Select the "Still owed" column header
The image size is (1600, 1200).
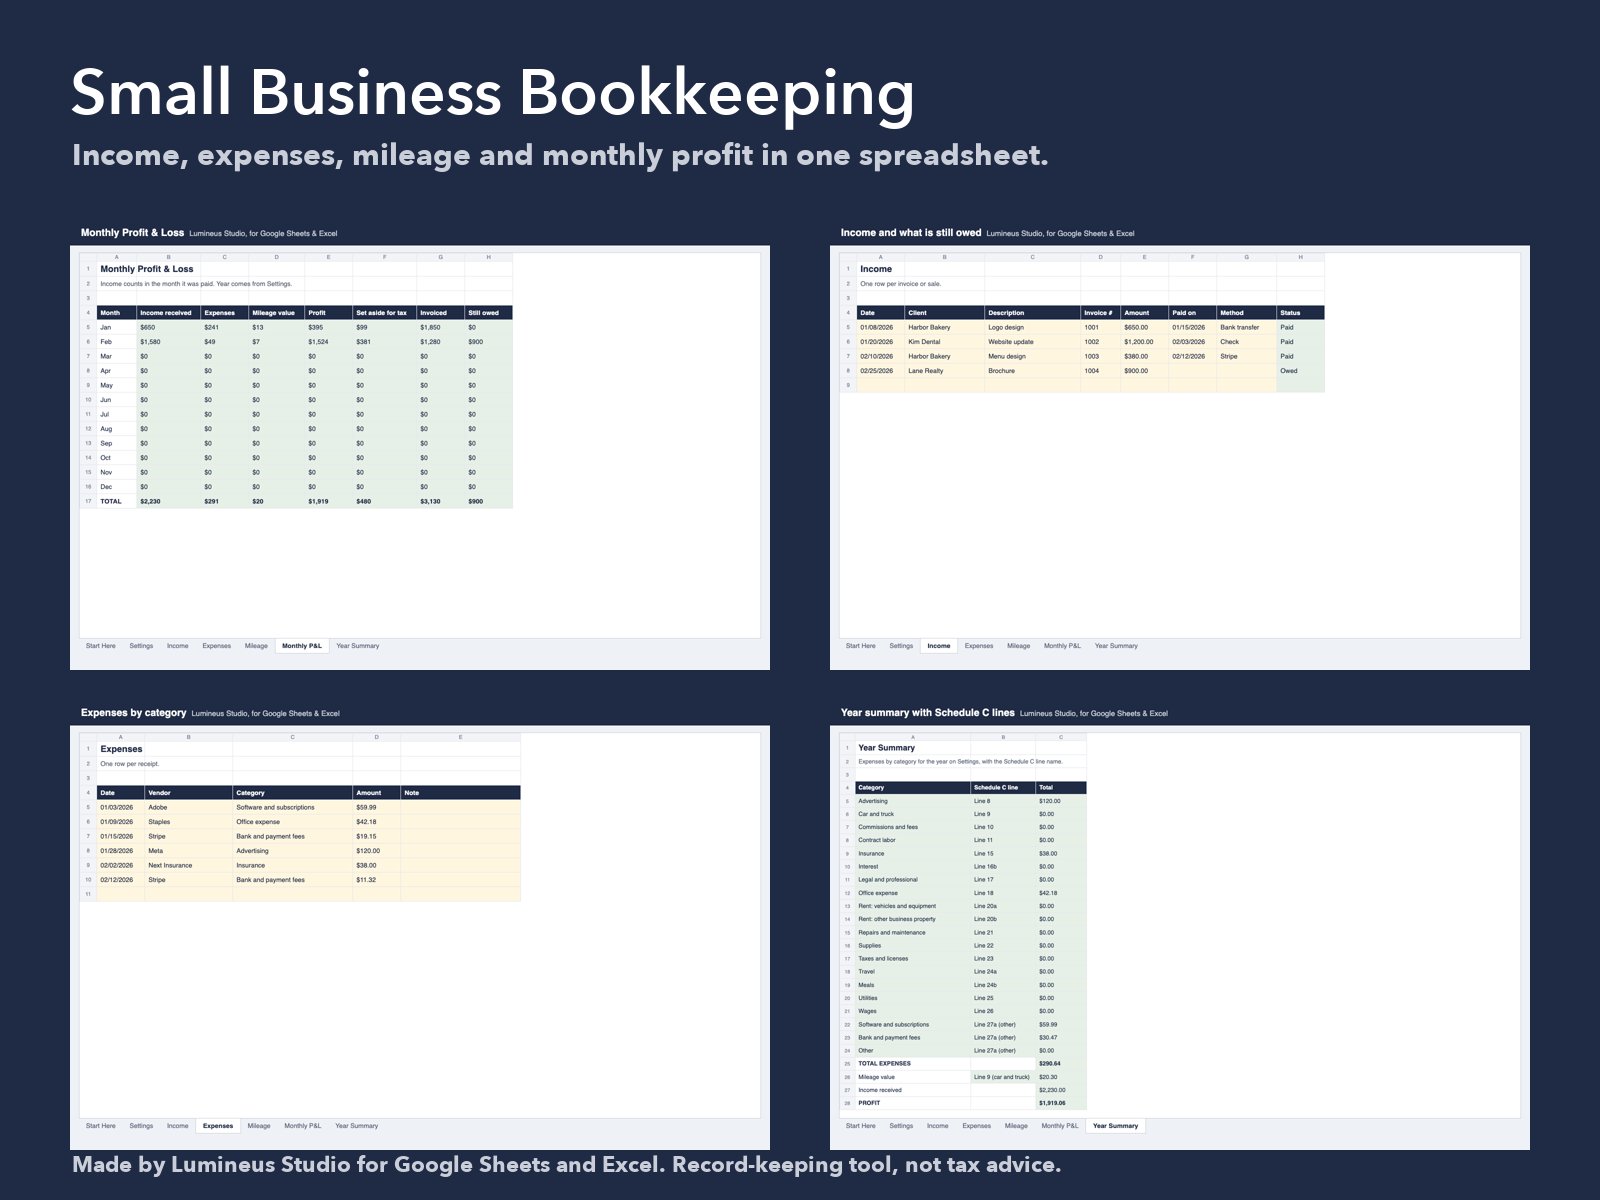click(x=488, y=313)
